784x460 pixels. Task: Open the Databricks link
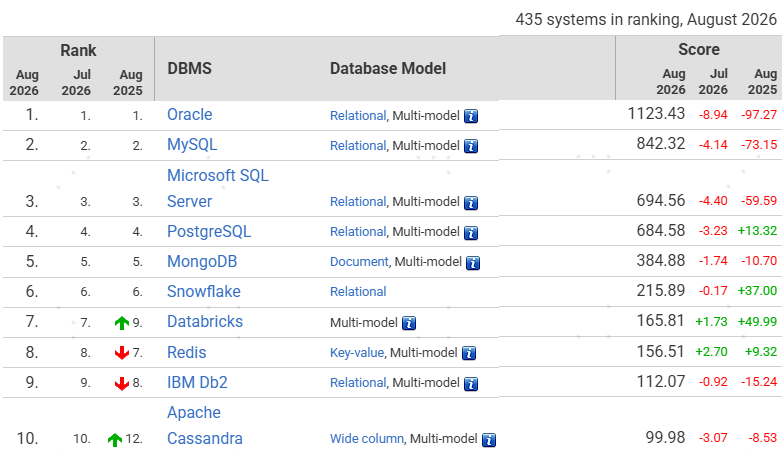(204, 322)
